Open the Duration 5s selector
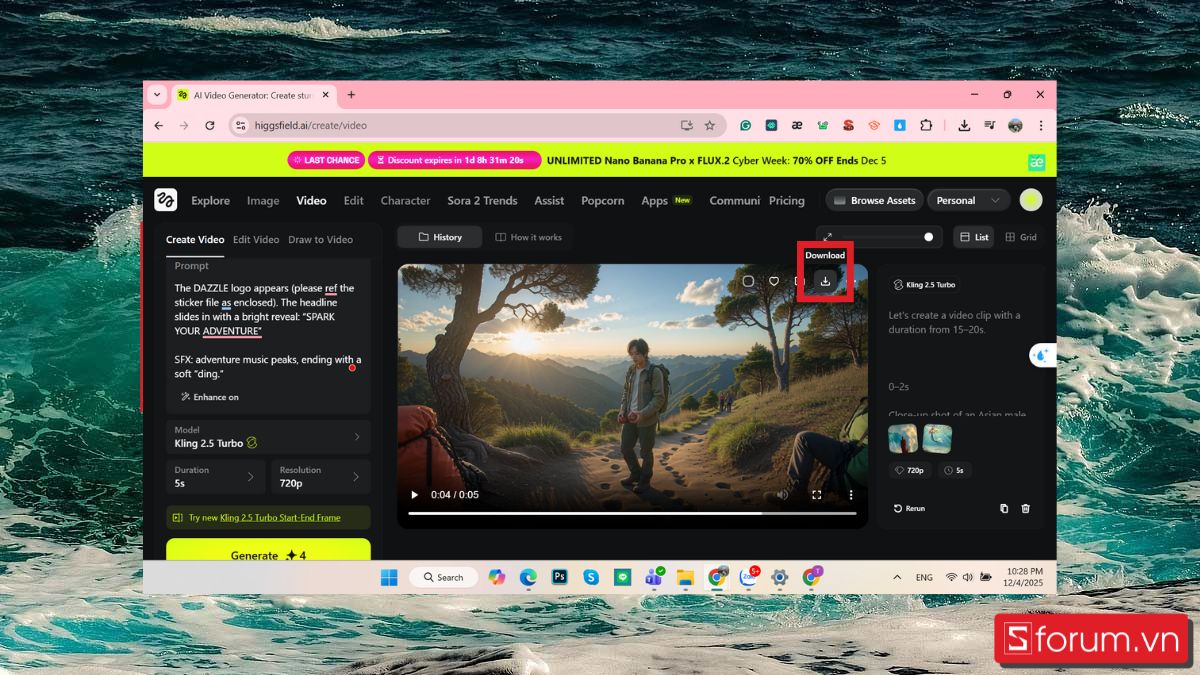The image size is (1200, 675). (216, 477)
